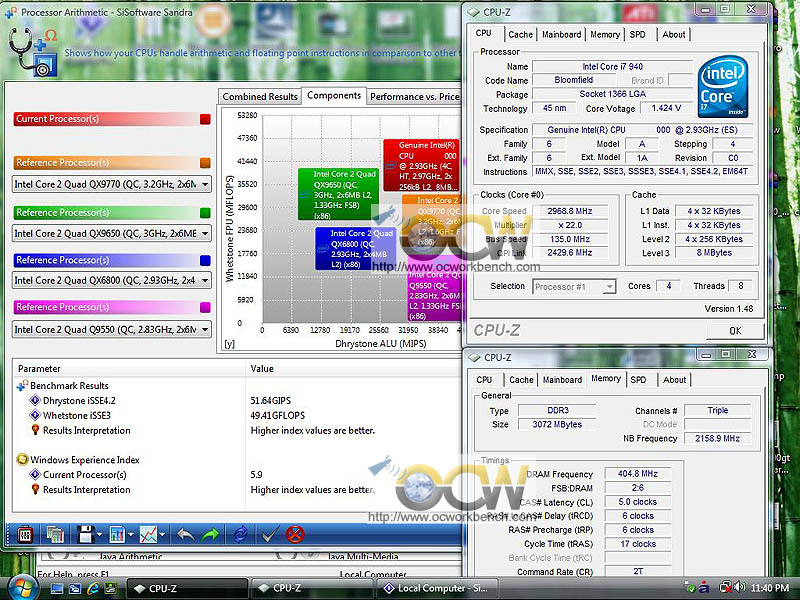The image size is (800, 600).
Task: Open Memory tab in top CPU-Z window
Action: [605, 34]
